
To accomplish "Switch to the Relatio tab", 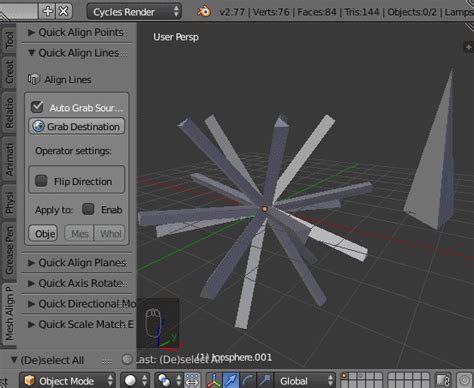I will [x=9, y=112].
